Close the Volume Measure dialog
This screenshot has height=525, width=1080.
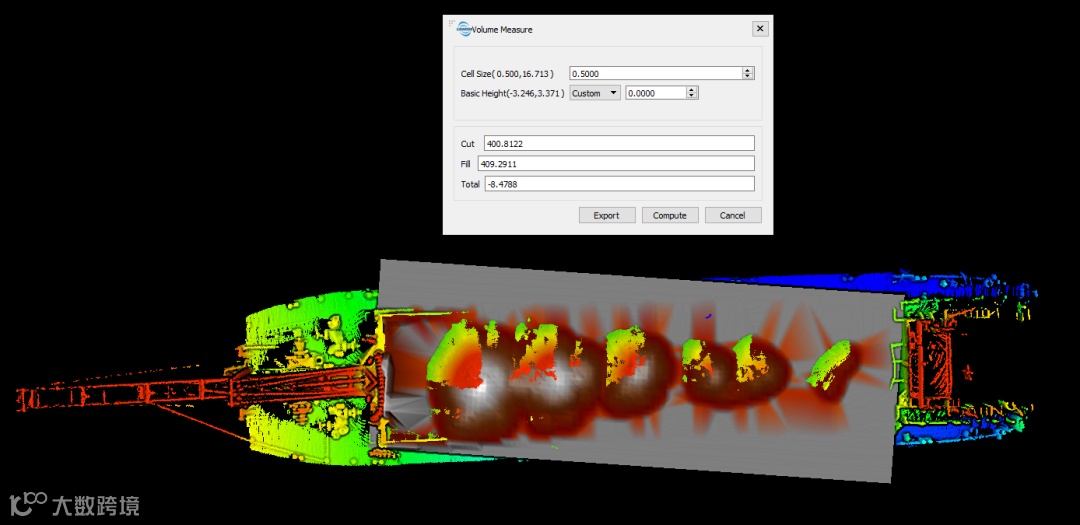[x=760, y=29]
